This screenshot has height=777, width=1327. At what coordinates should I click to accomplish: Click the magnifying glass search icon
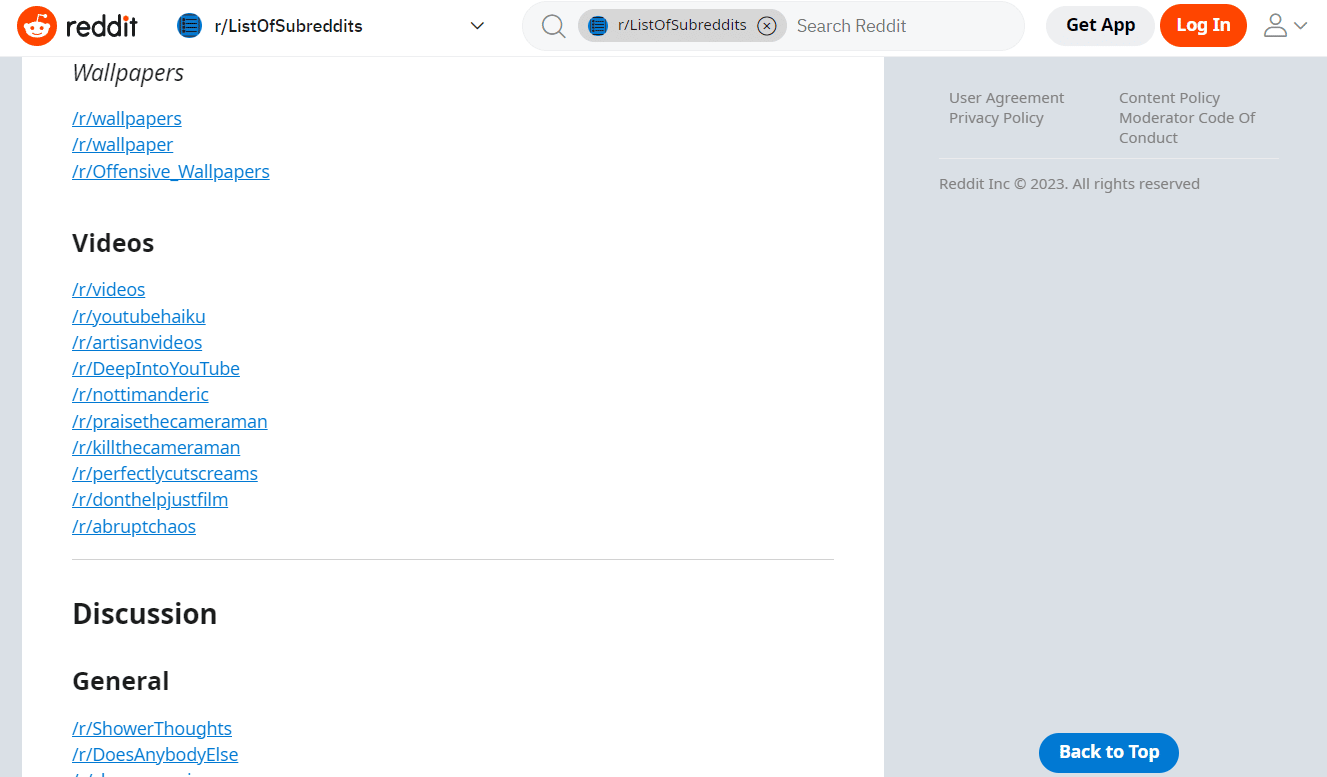coord(553,26)
